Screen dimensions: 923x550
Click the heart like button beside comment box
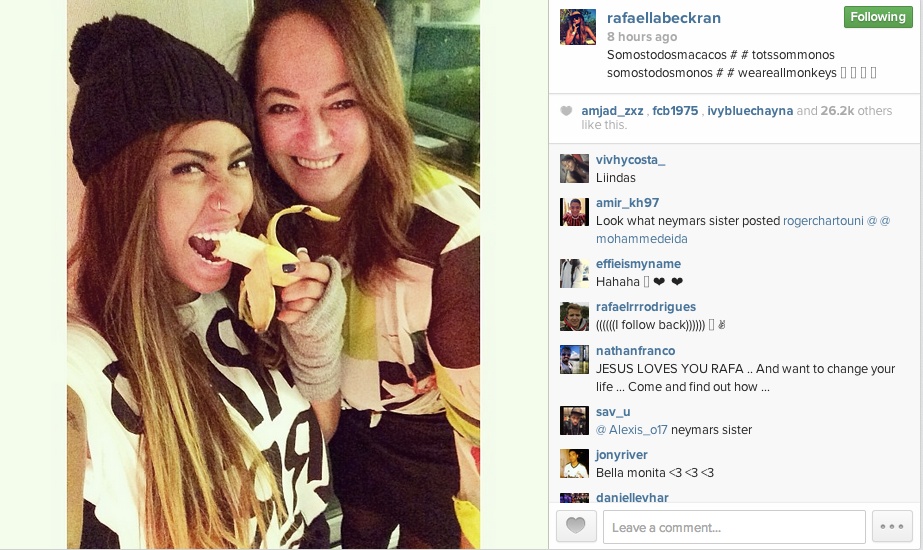tap(576, 525)
